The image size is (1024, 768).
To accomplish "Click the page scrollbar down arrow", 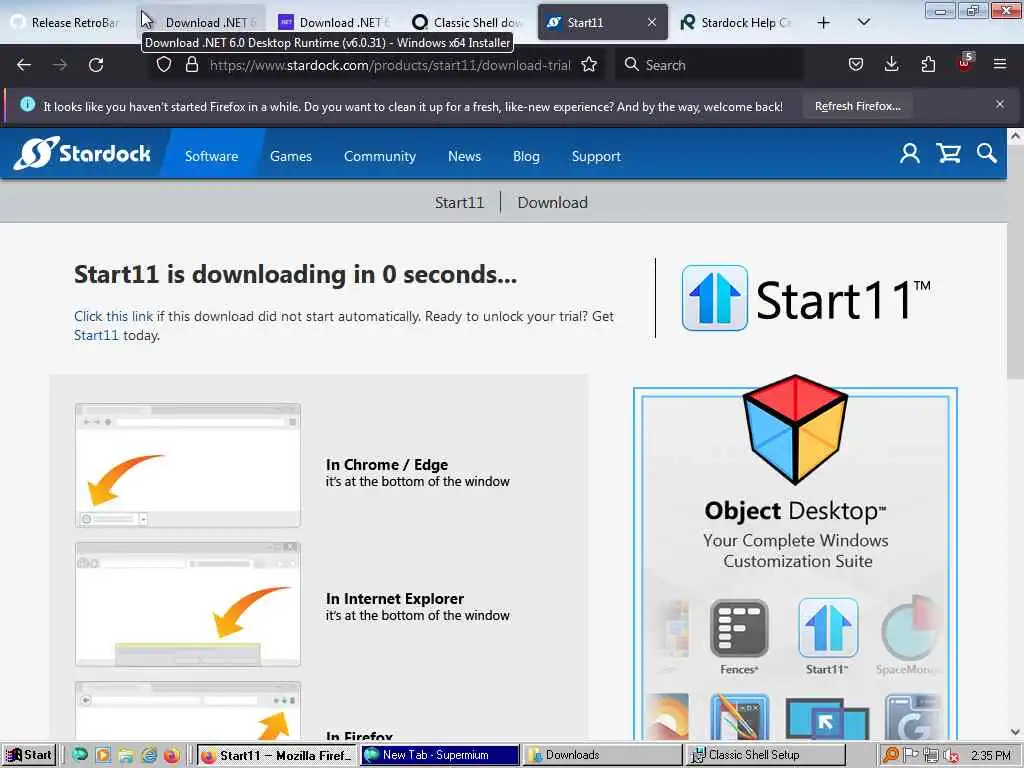I will (x=1015, y=732).
